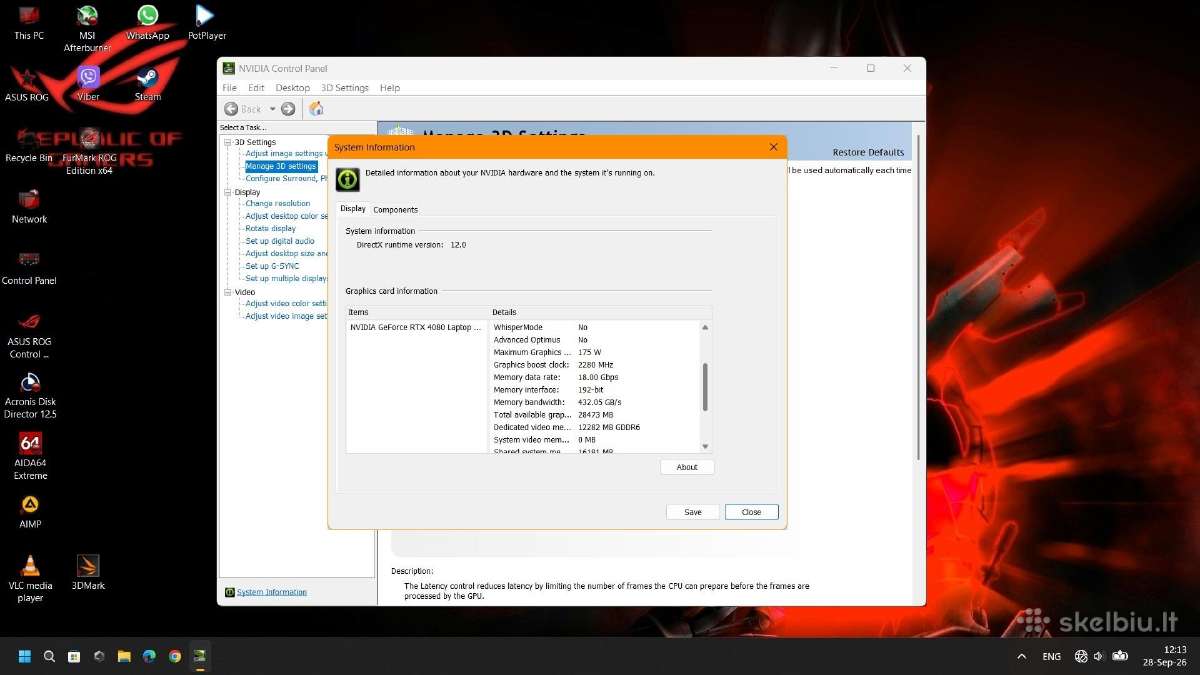This screenshot has height=675, width=1200.
Task: Select Manage 3D settings in task tree
Action: (x=281, y=166)
